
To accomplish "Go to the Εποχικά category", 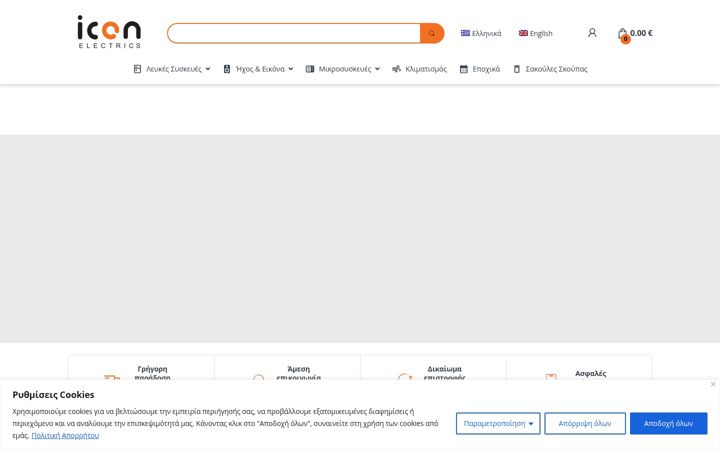I will point(486,69).
